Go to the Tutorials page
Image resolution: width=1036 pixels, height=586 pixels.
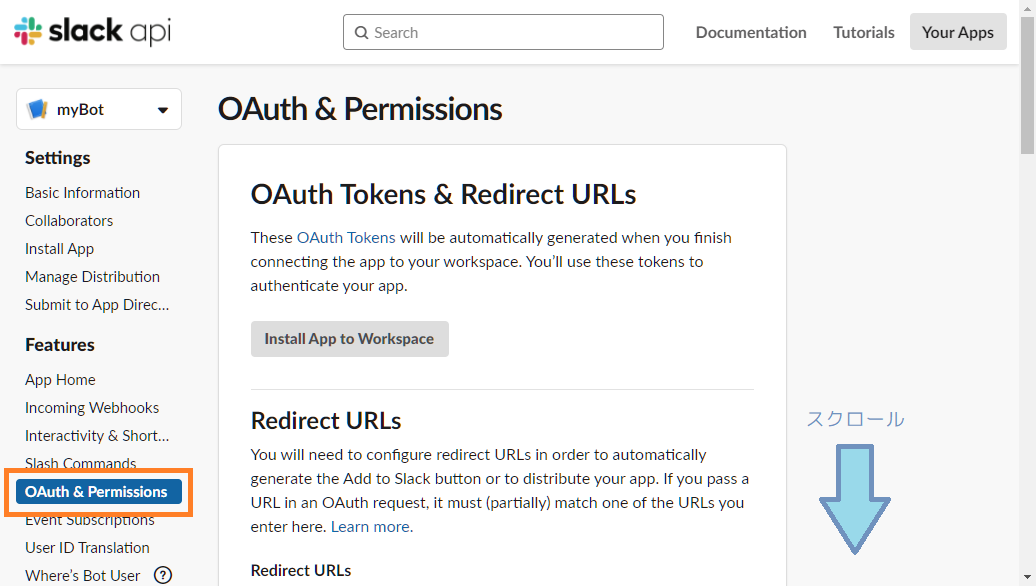click(863, 32)
